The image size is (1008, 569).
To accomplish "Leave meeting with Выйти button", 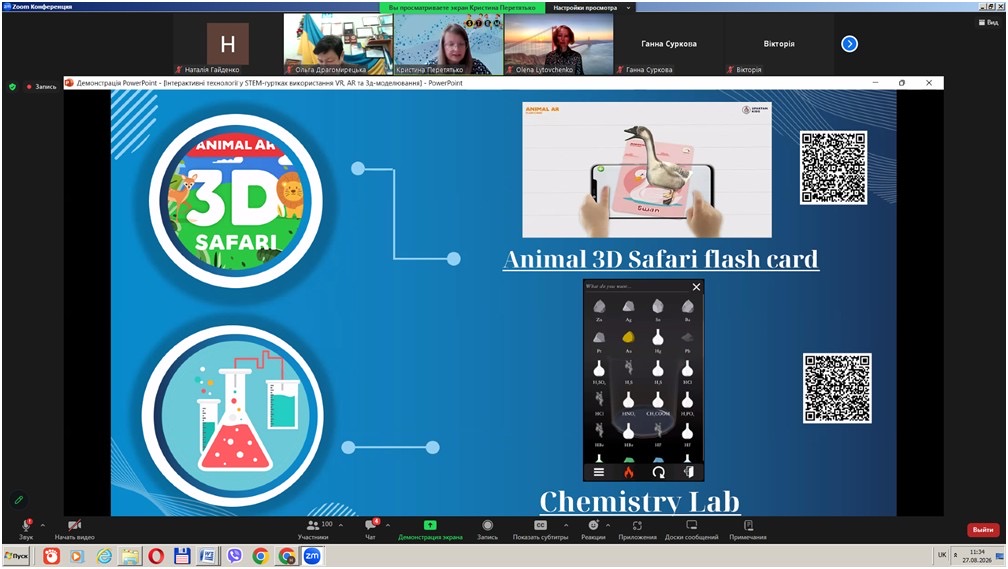I will pyautogui.click(x=983, y=530).
